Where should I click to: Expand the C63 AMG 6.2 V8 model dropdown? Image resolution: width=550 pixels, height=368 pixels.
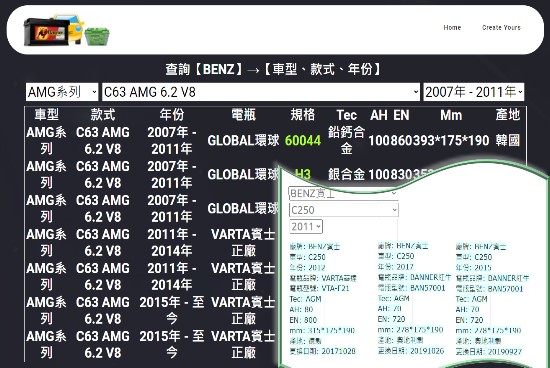coord(261,92)
